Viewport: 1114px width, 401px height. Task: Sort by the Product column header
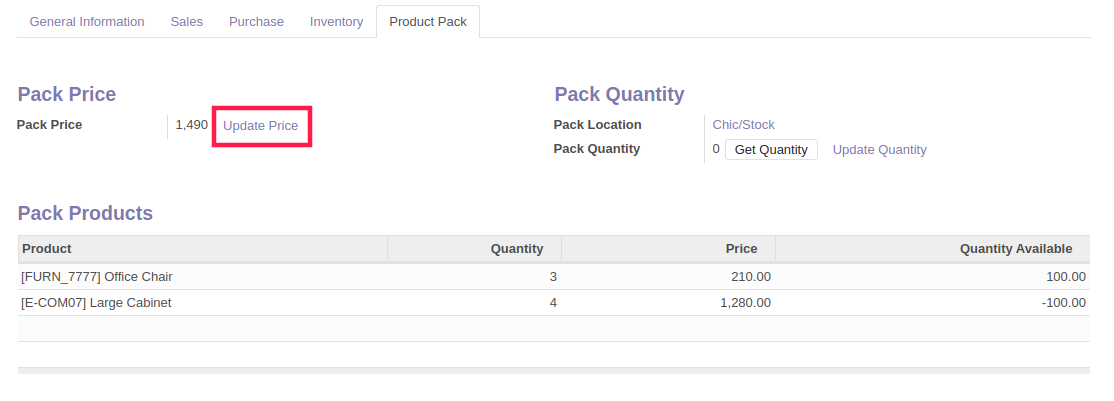click(x=202, y=249)
